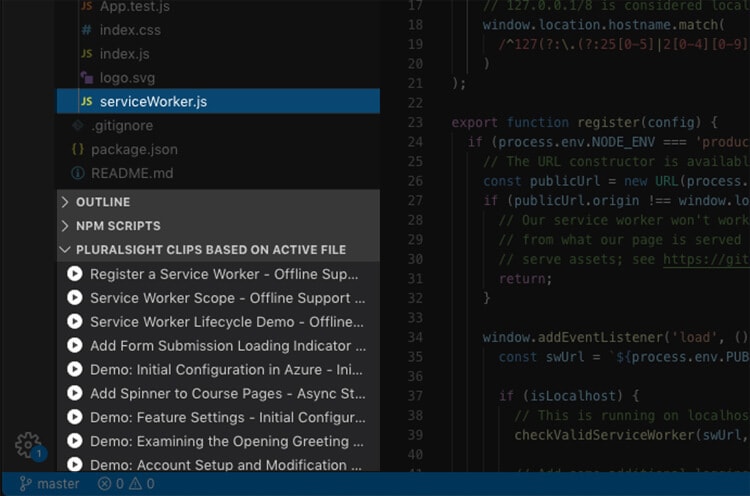Click 'Service Worker Lifecycle Demo' clip title

[x=192, y=322]
